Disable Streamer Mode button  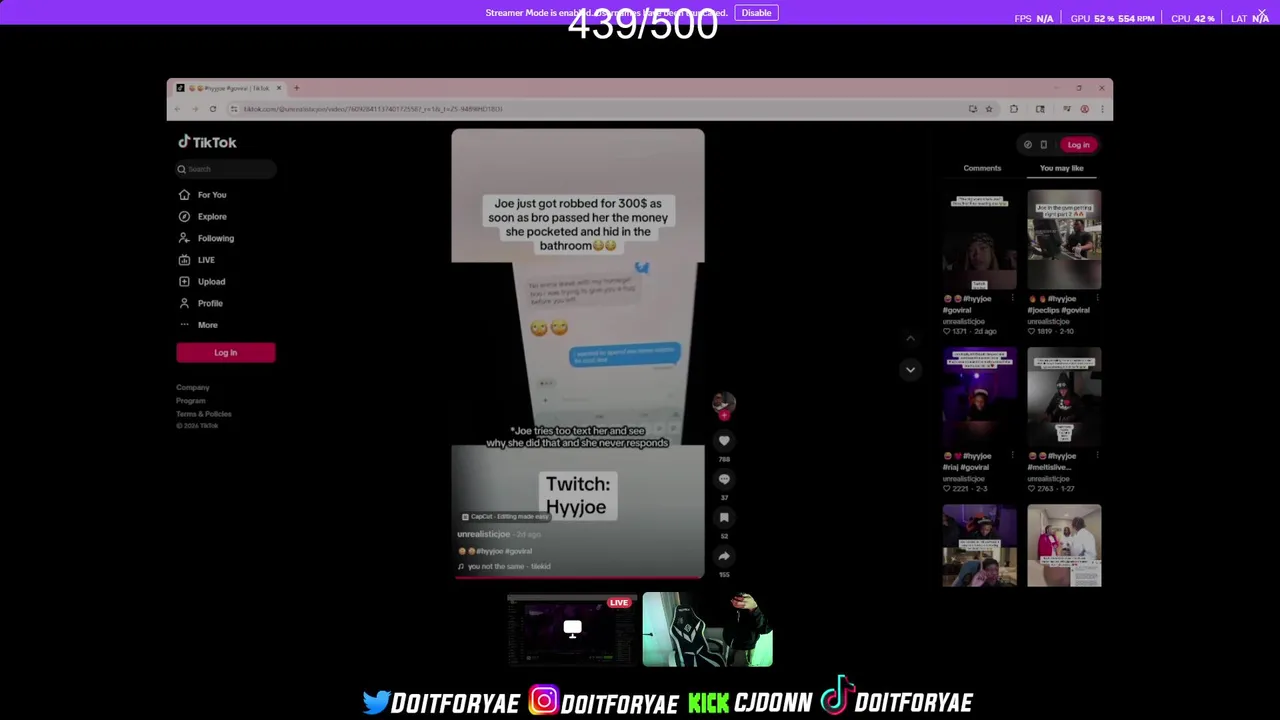click(x=756, y=13)
